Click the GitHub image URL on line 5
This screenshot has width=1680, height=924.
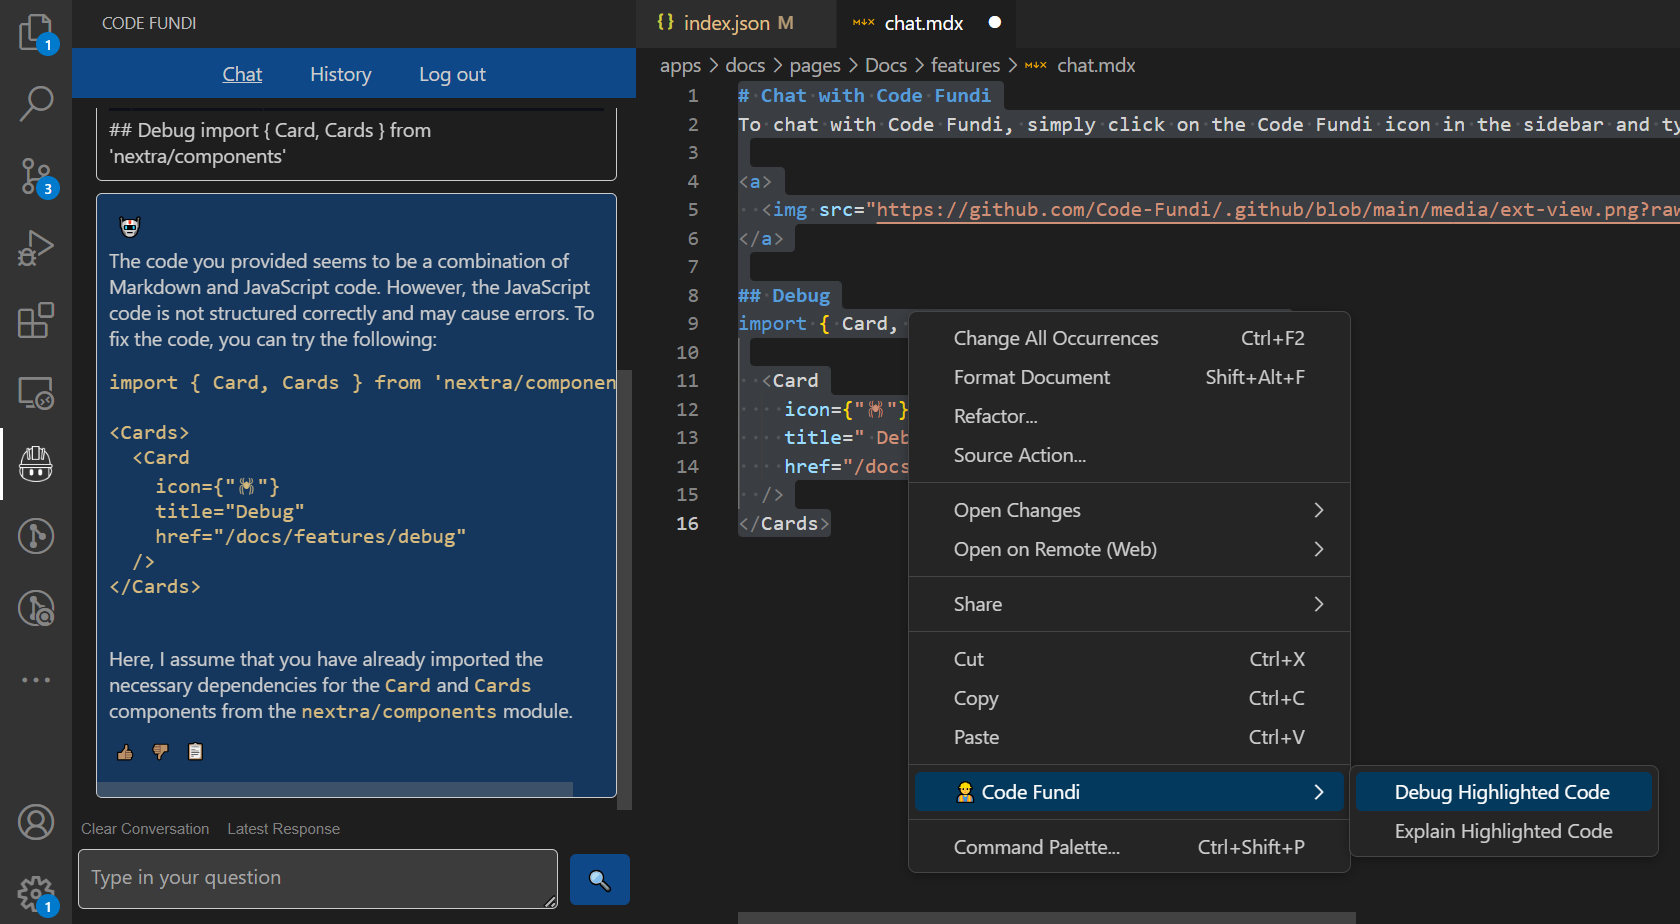tap(1278, 210)
